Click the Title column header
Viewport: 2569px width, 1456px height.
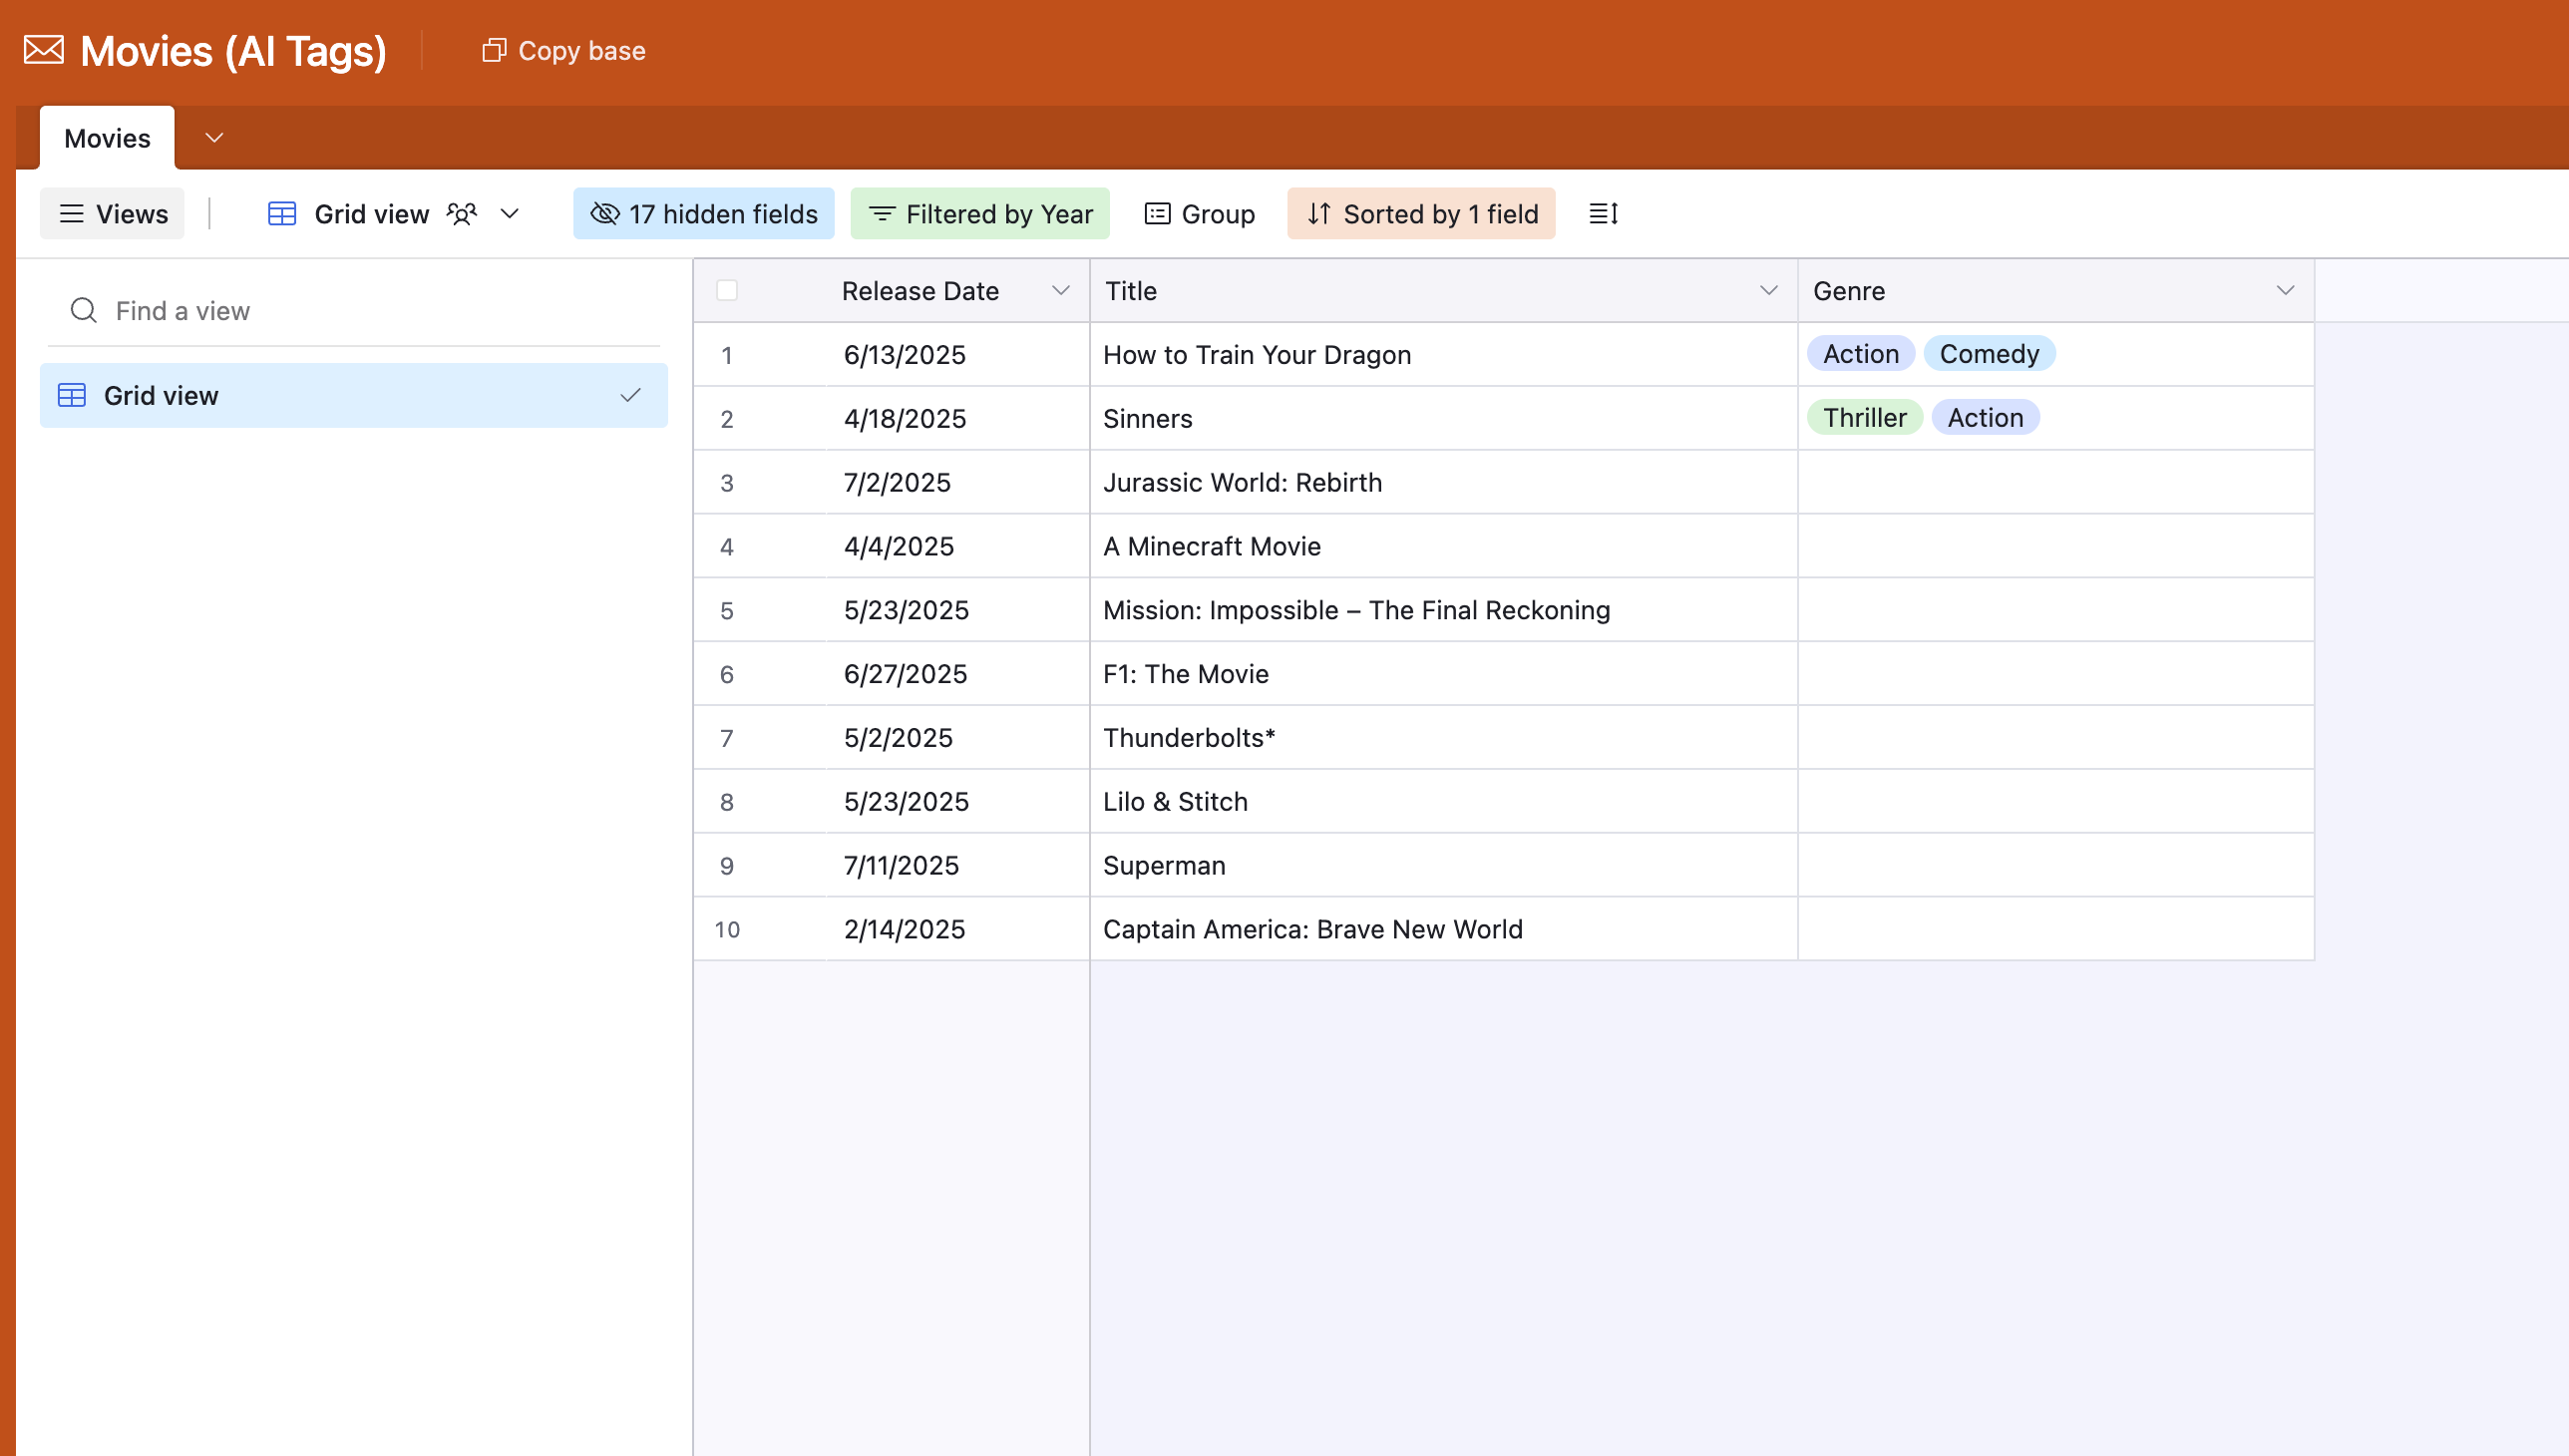click(x=1444, y=290)
